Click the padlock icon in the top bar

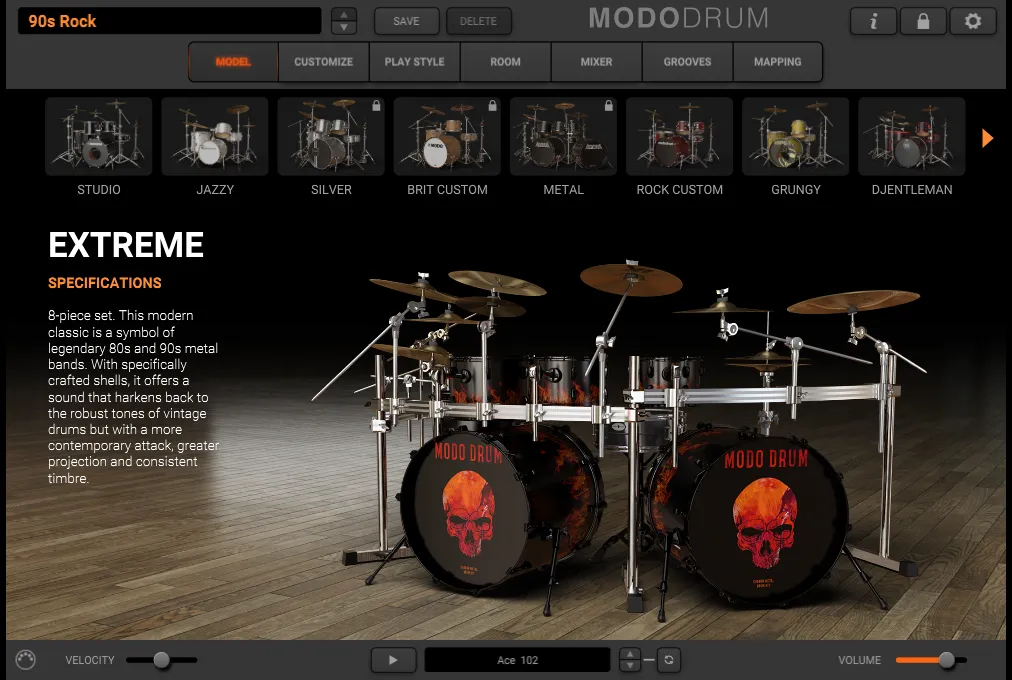923,21
